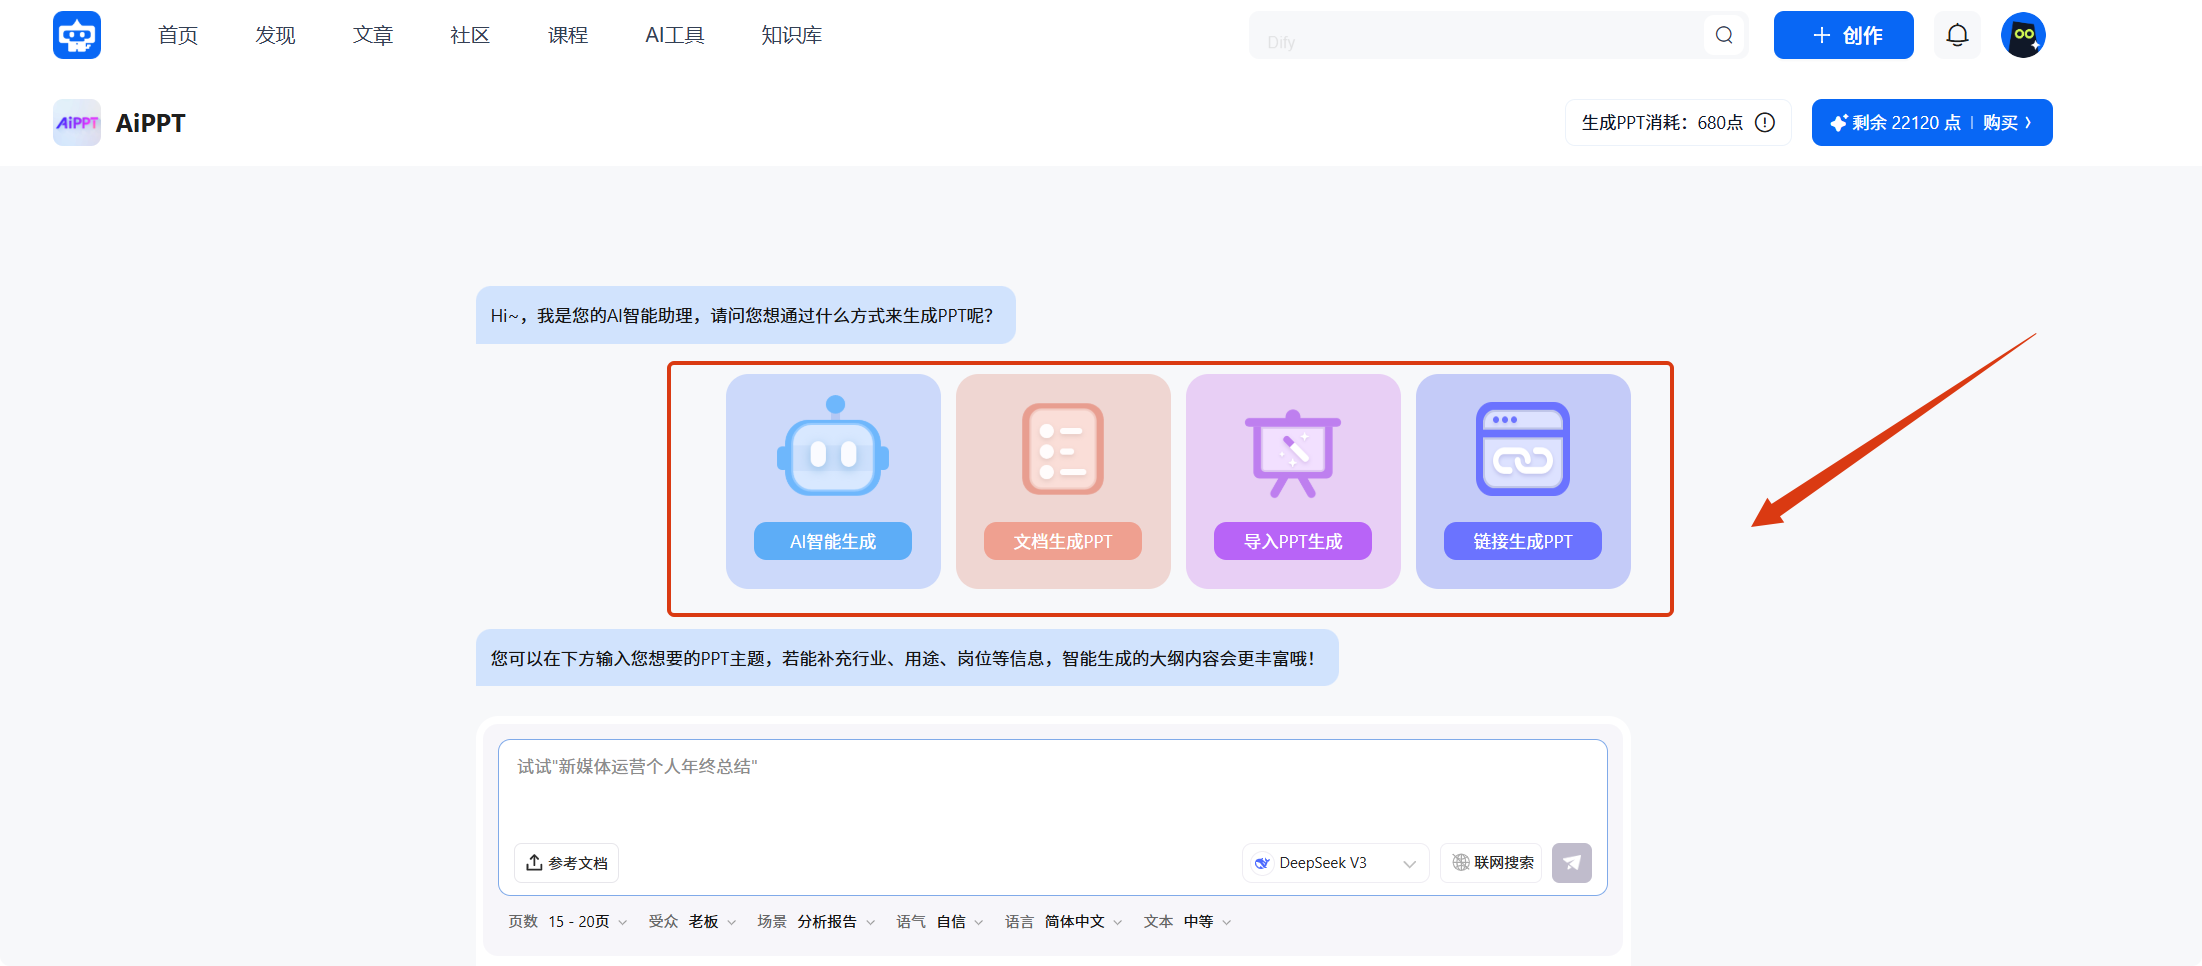Click the search magnifier icon

[x=1723, y=35]
